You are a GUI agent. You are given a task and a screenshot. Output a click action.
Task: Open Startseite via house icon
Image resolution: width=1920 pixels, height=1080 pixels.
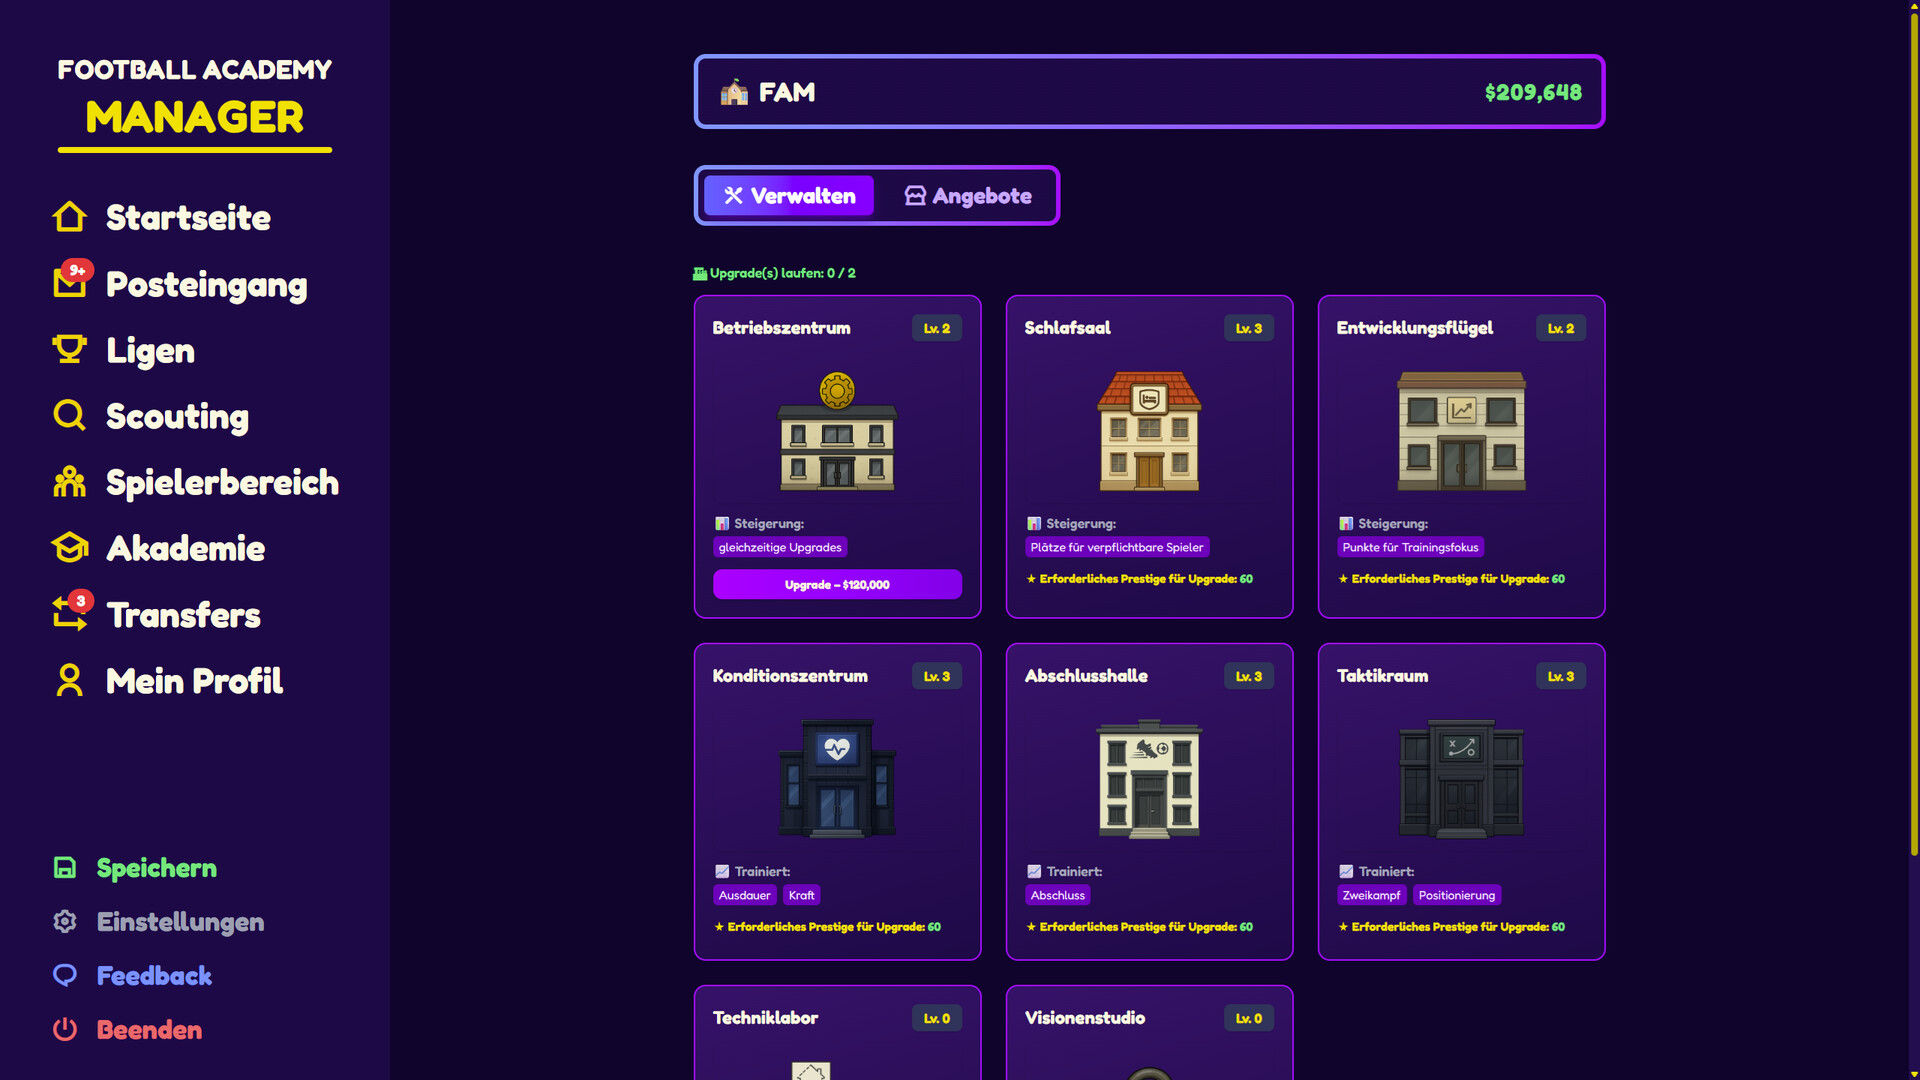(69, 217)
